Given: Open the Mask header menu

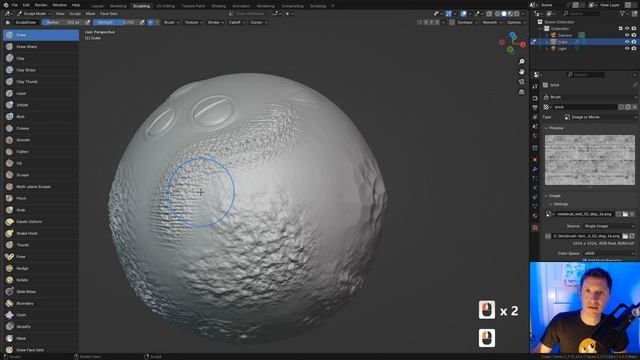Looking at the screenshot, I should coord(90,13).
